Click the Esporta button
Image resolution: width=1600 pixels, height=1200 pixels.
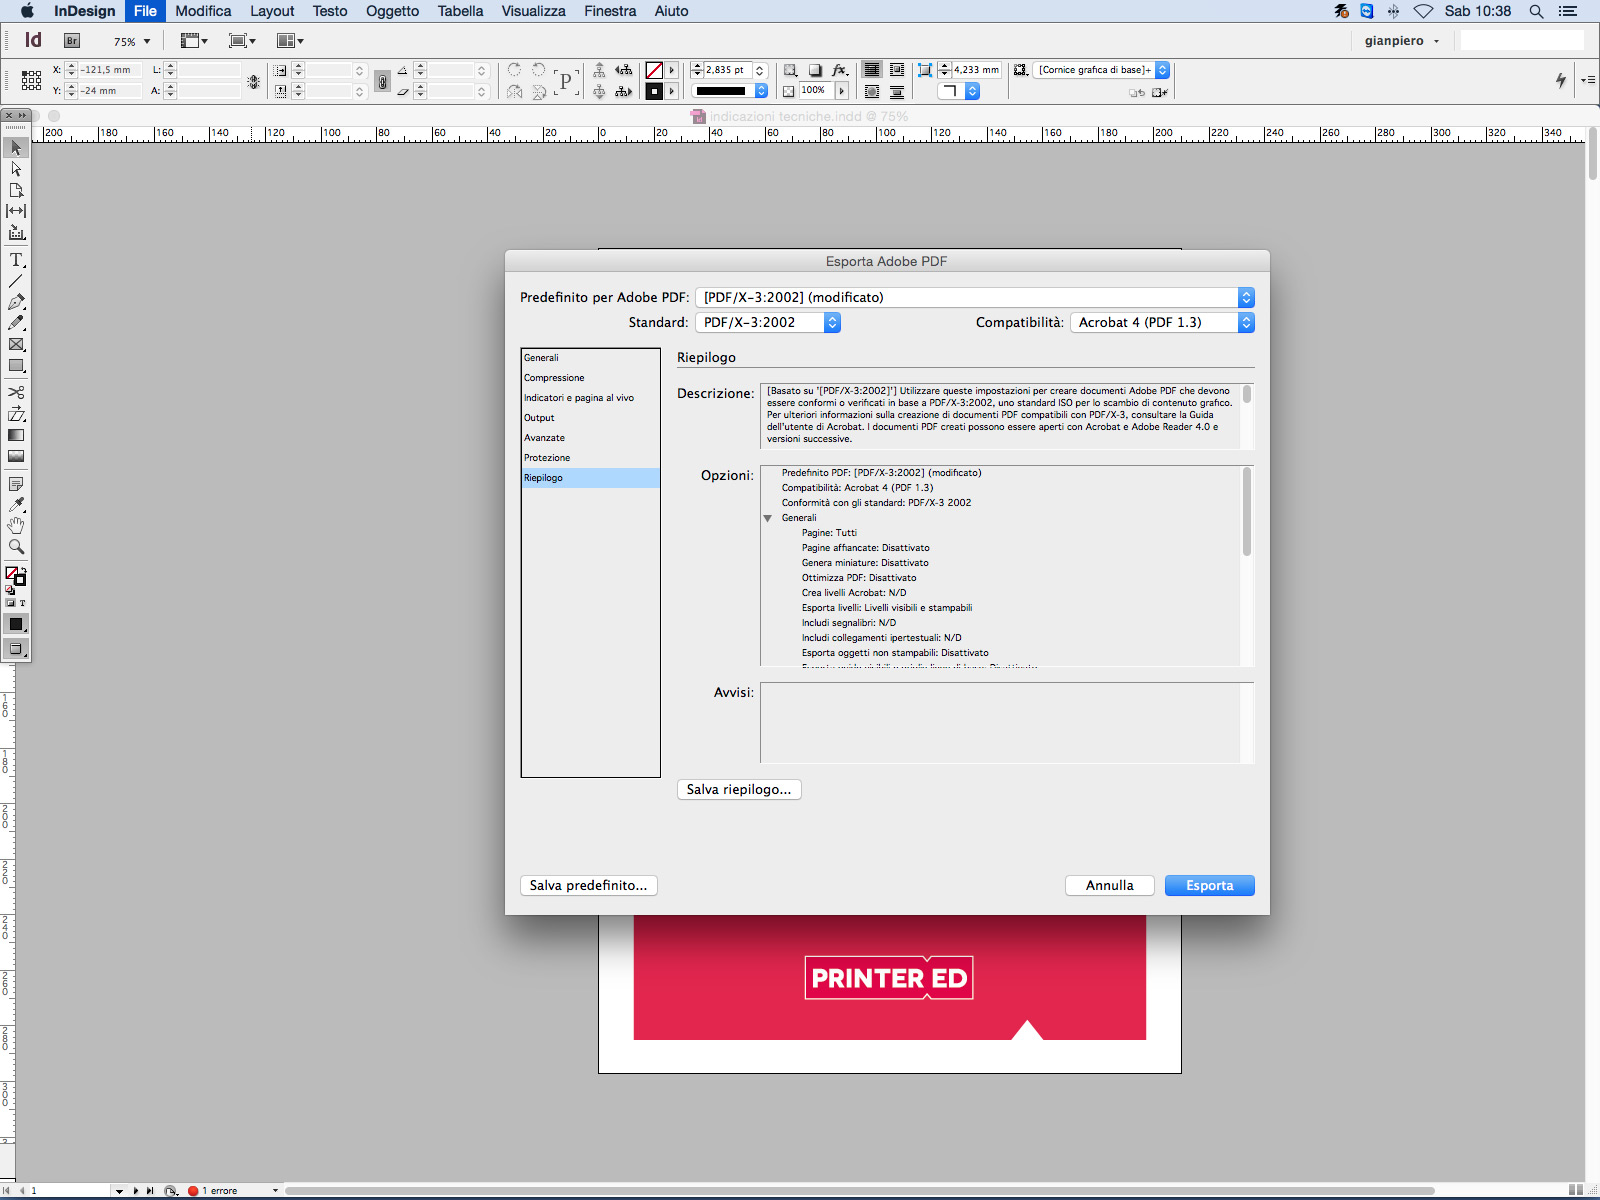click(1209, 885)
